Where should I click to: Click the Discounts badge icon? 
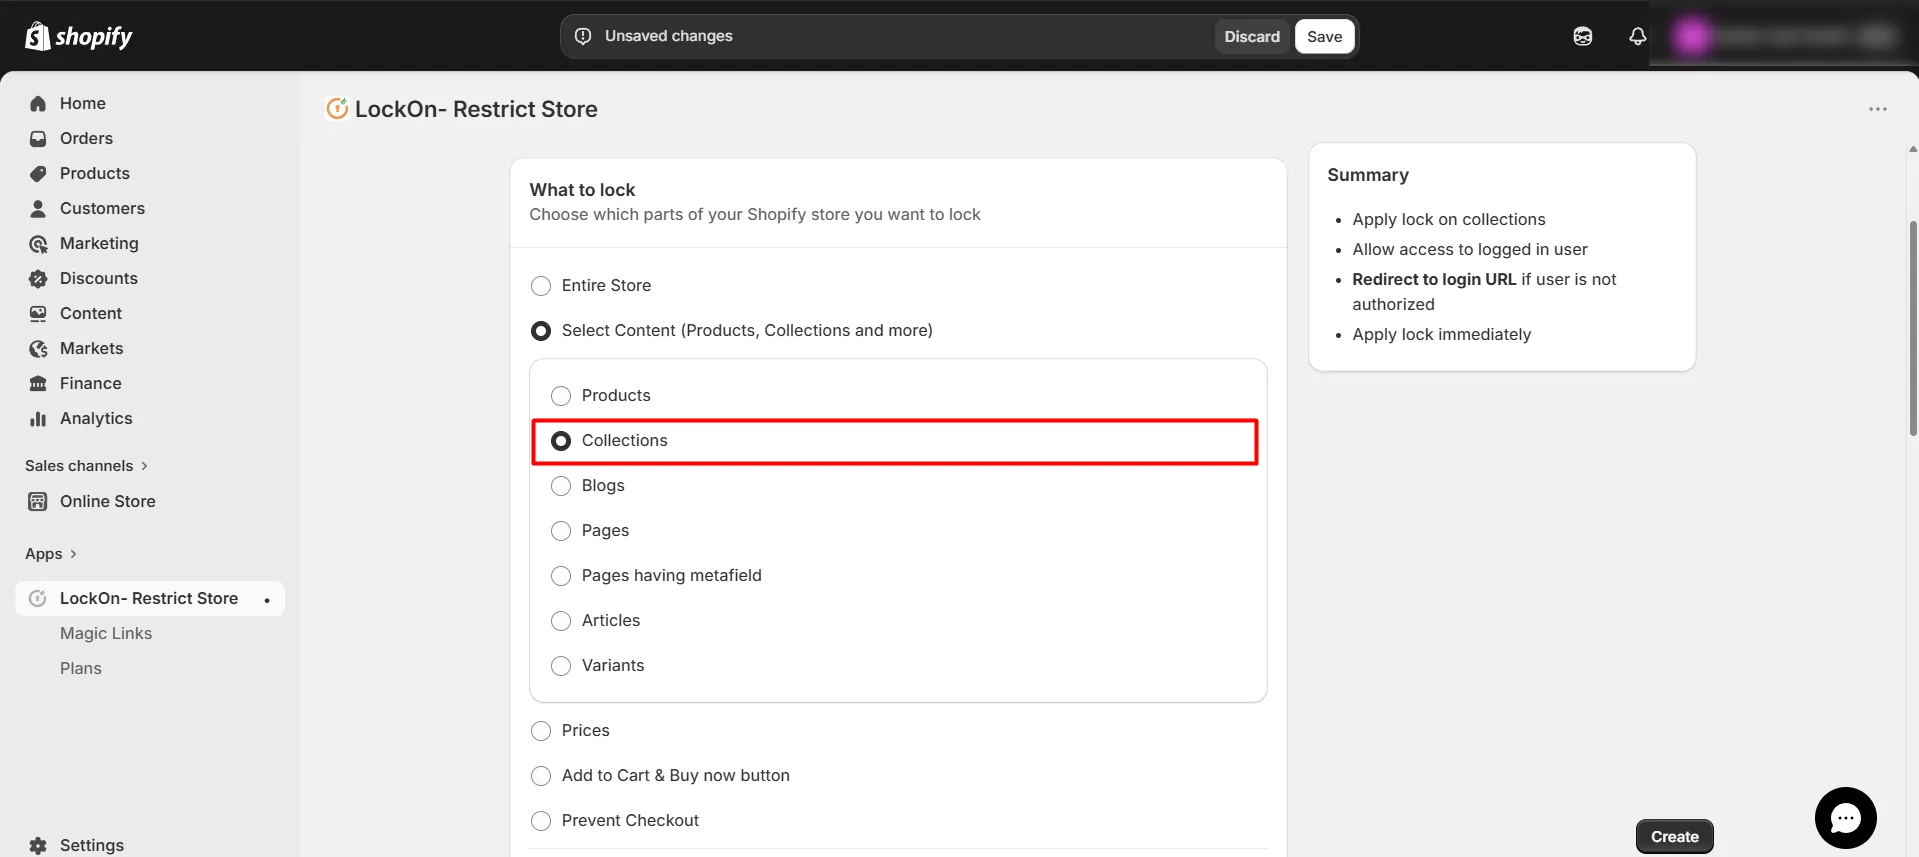(x=38, y=278)
